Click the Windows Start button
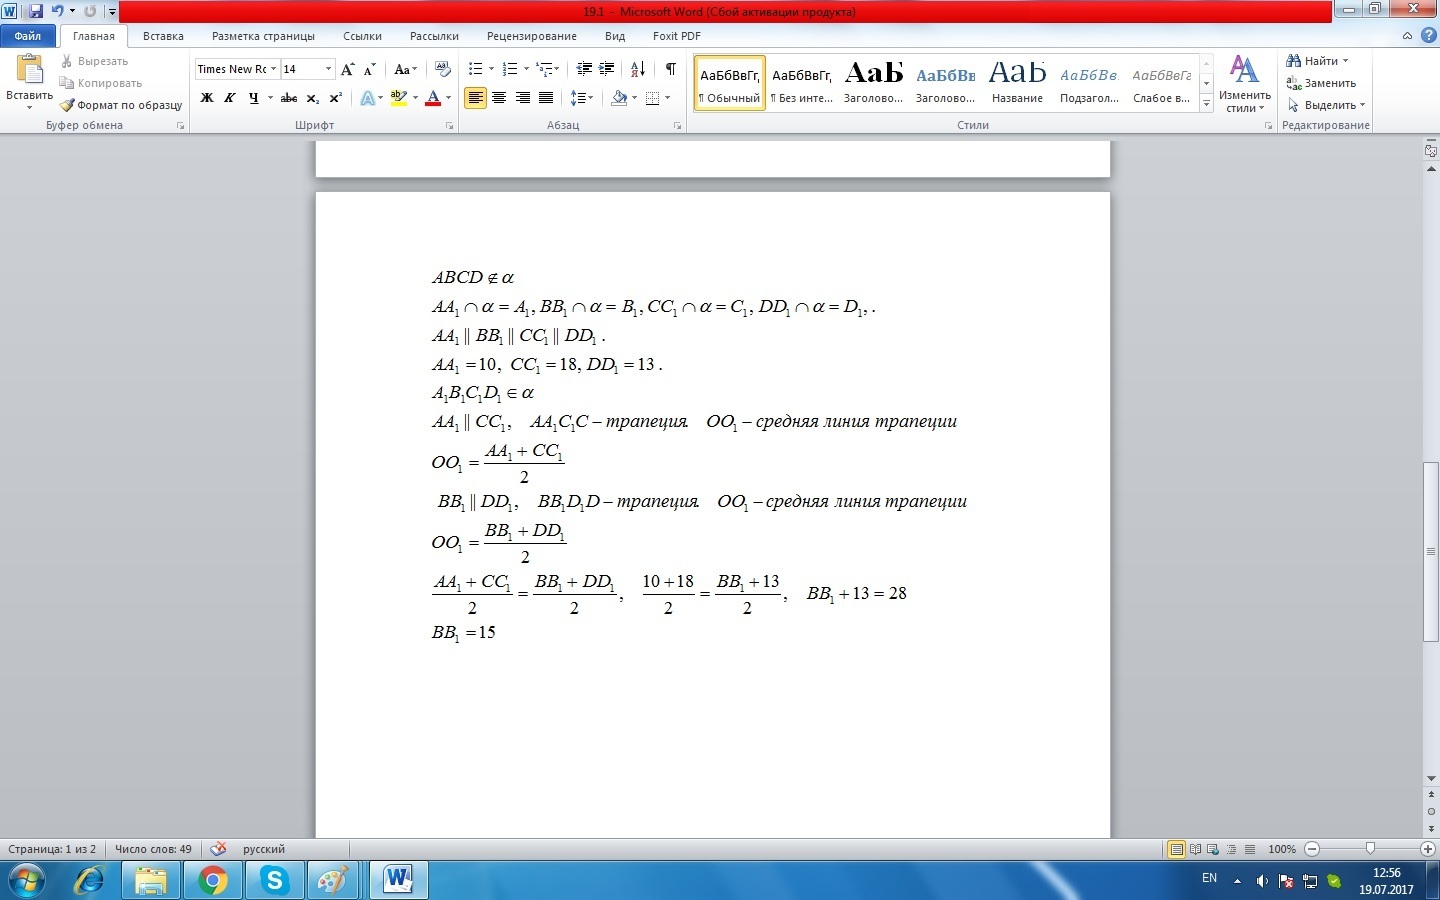The image size is (1440, 900). (x=27, y=881)
